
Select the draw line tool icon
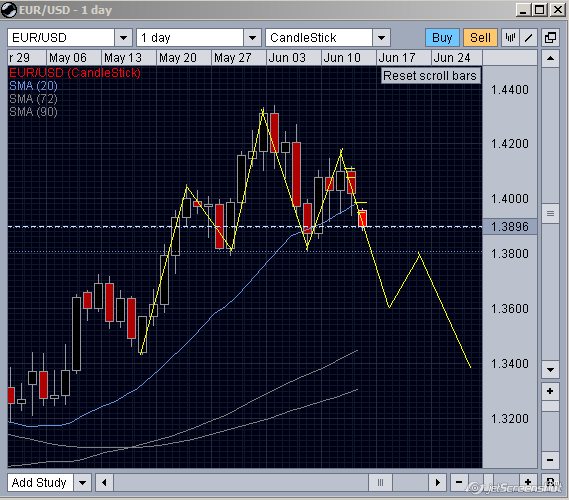(x=528, y=37)
